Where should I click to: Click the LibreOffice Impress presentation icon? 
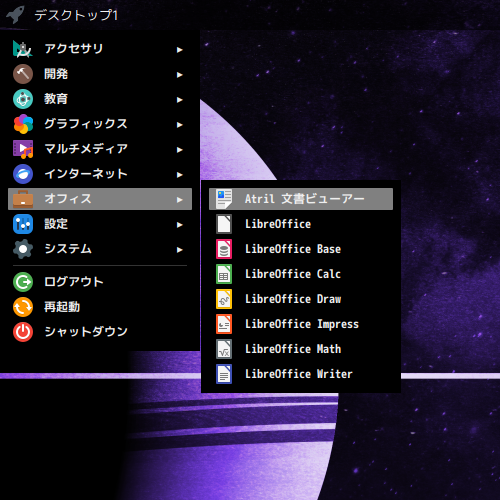coord(224,324)
